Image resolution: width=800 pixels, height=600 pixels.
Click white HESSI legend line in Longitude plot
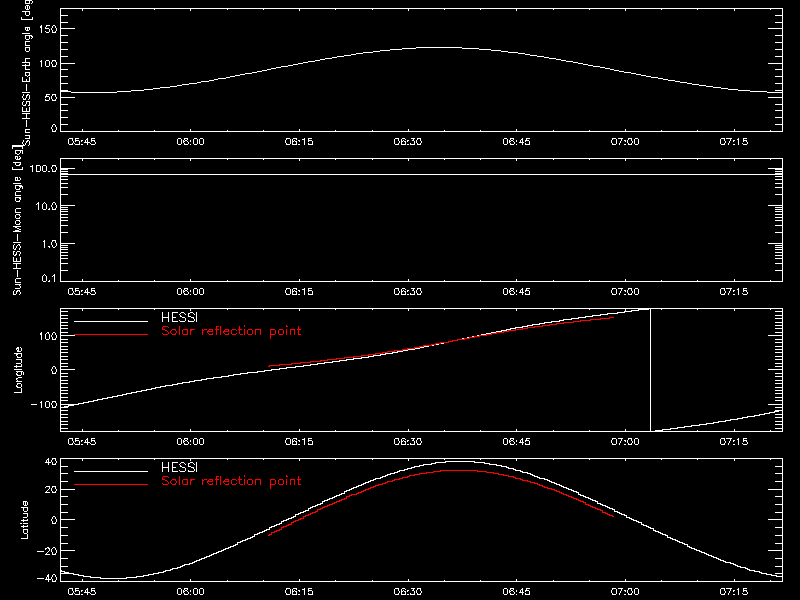coord(111,321)
